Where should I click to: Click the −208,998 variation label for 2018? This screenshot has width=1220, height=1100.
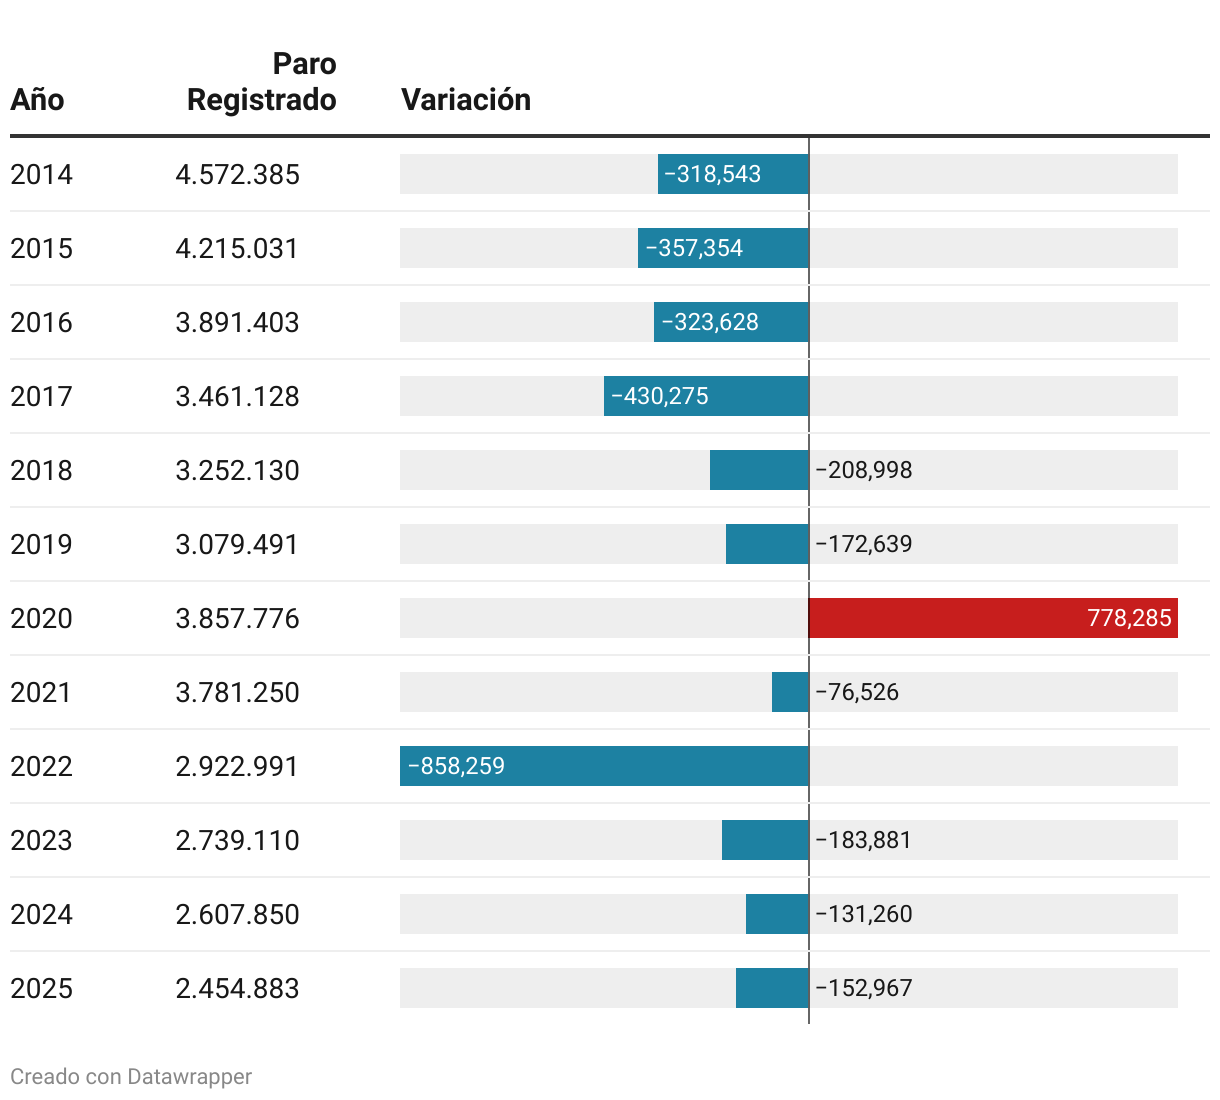(x=864, y=470)
